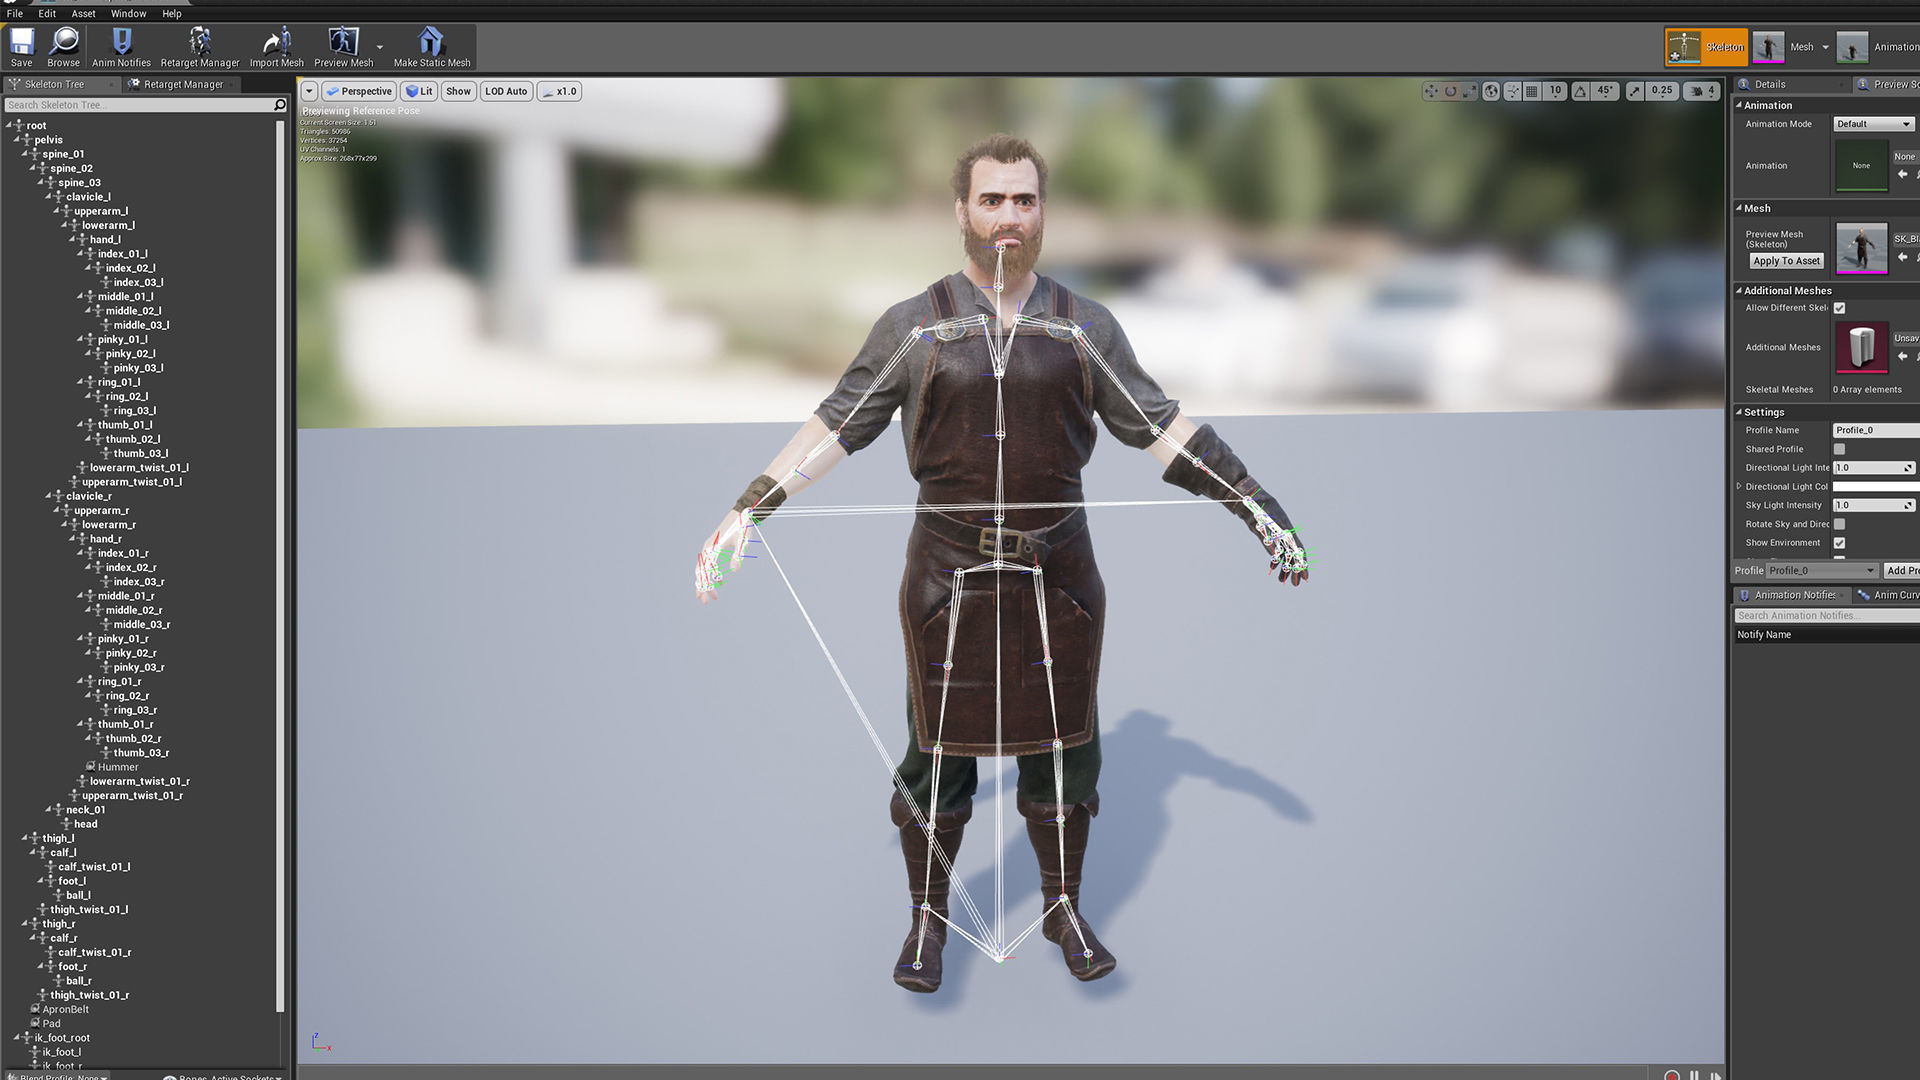
Task: Collapse the clavicle_r tree node
Action: (48, 496)
